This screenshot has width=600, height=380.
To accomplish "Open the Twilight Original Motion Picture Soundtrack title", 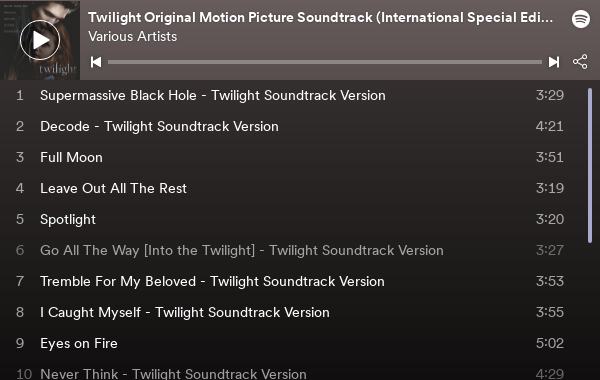I will click(x=321, y=18).
